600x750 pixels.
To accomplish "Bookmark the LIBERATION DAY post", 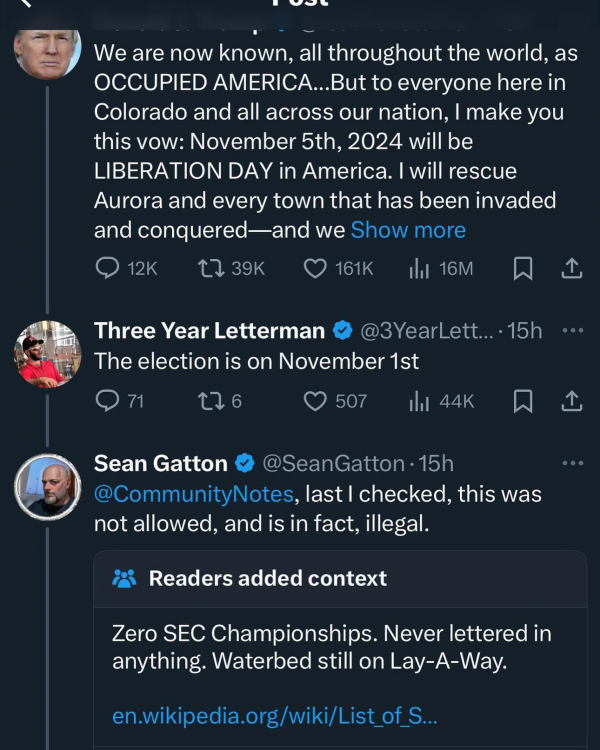I will coord(522,268).
